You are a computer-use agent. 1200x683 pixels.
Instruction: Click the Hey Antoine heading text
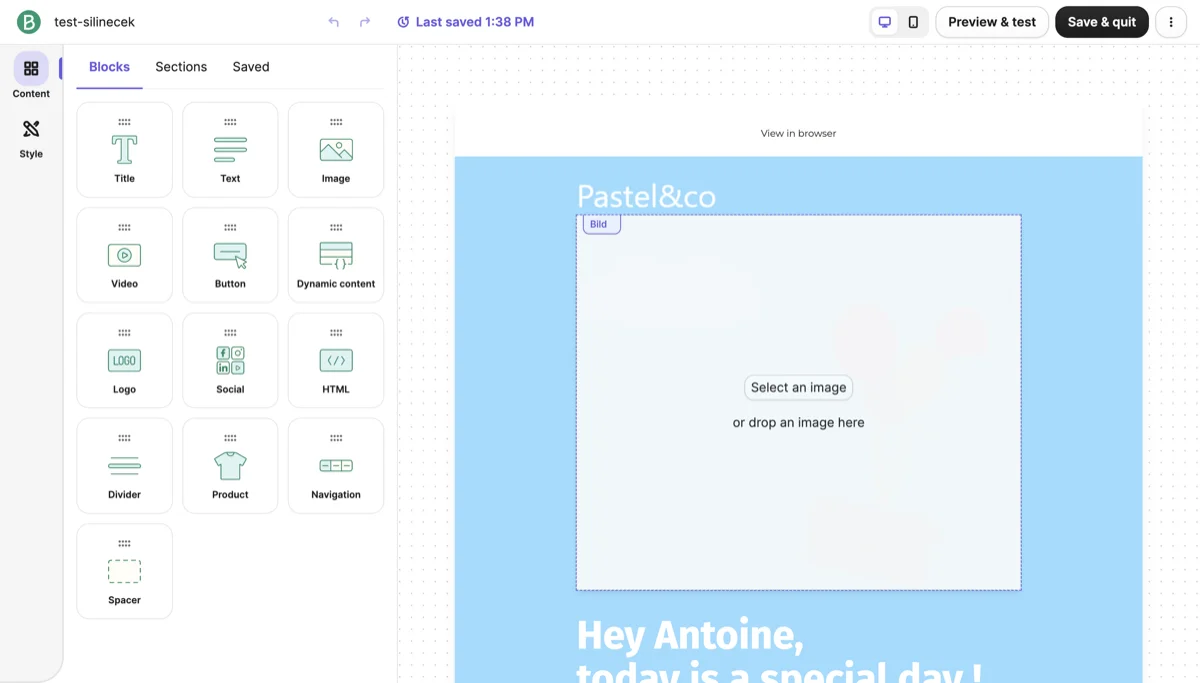click(x=690, y=635)
